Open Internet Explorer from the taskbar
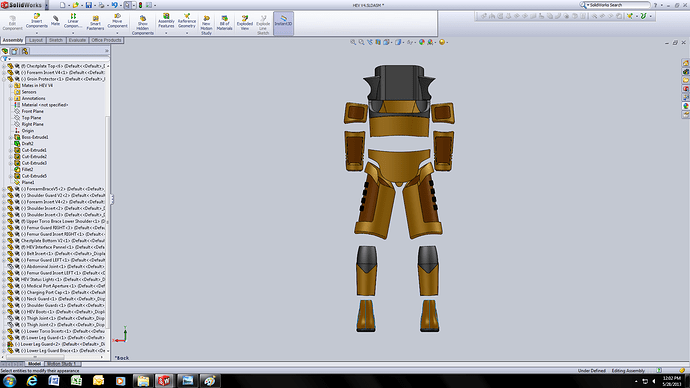This screenshot has height=388, width=690. (32, 381)
